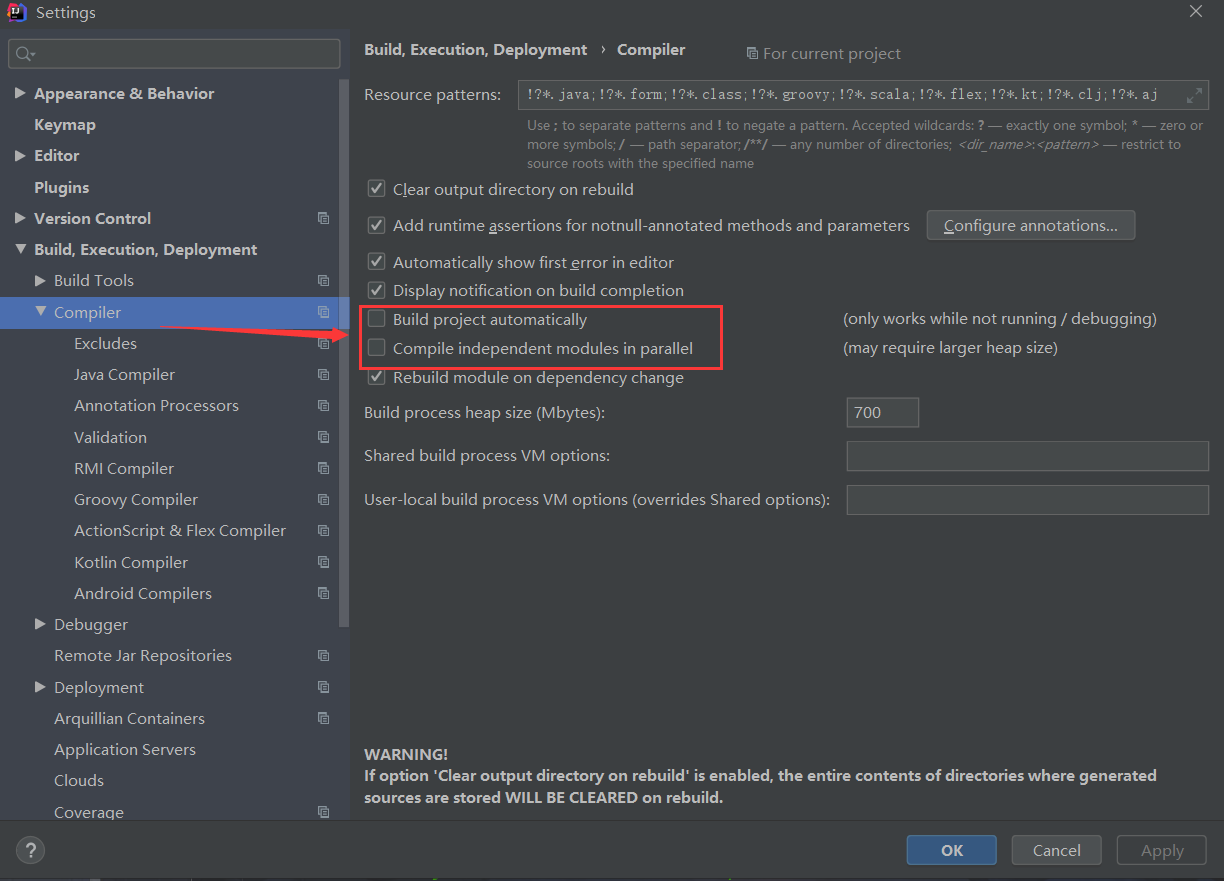Open Arquillian Containers settings page
The width and height of the screenshot is (1224, 881).
click(x=129, y=718)
